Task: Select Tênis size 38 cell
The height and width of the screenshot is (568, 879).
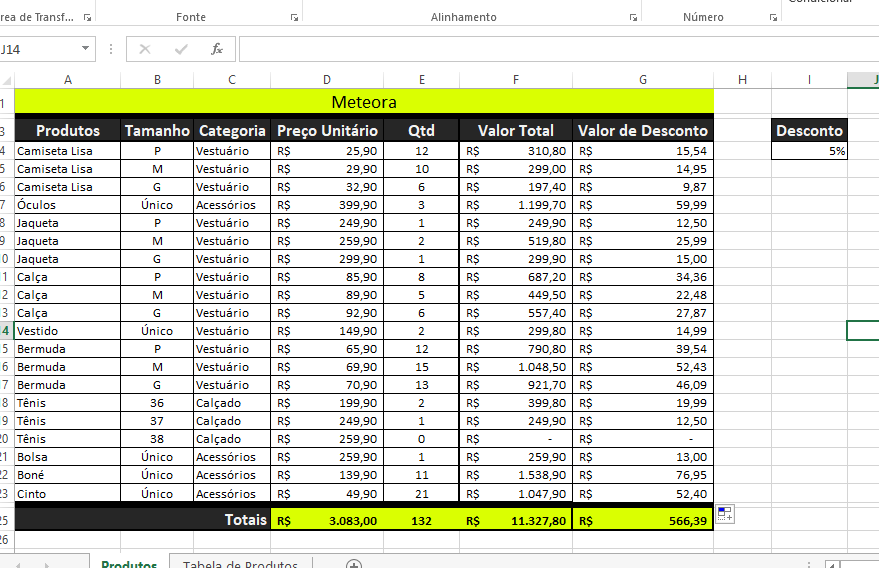Action: pos(158,439)
